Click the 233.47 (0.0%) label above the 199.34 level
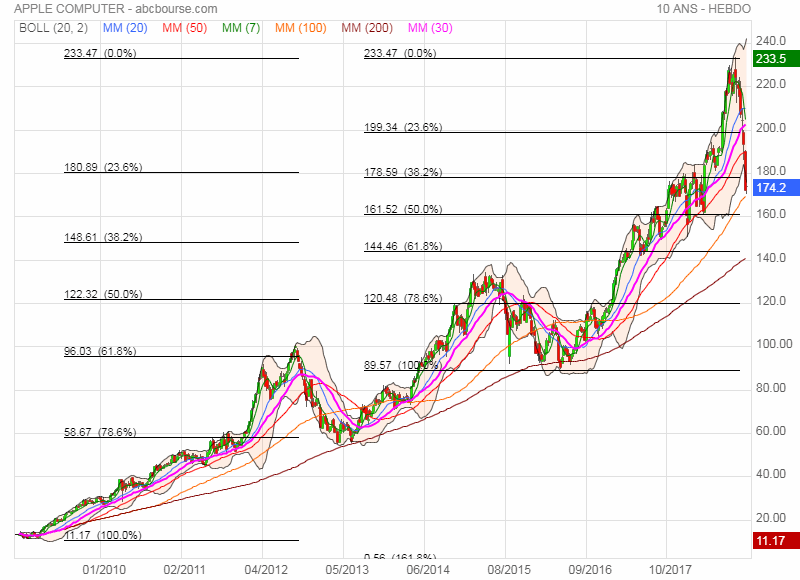The height and width of the screenshot is (580, 800). [x=400, y=53]
